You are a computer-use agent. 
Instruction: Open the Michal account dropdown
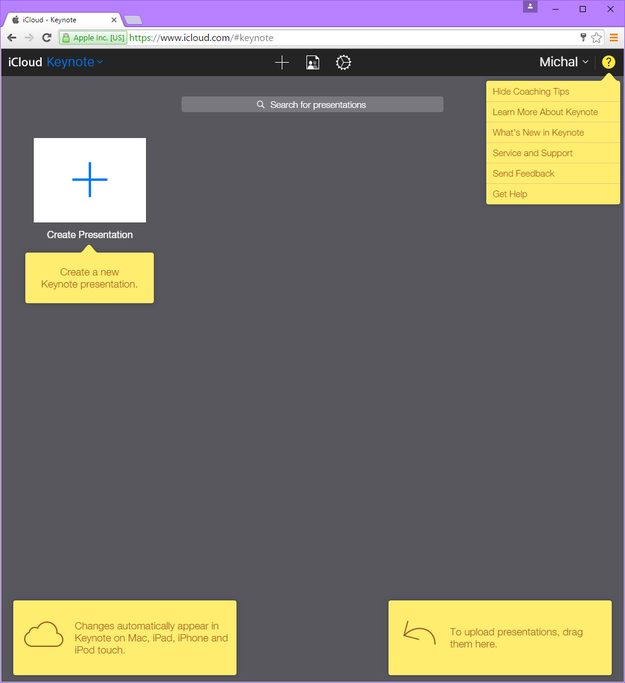[564, 62]
